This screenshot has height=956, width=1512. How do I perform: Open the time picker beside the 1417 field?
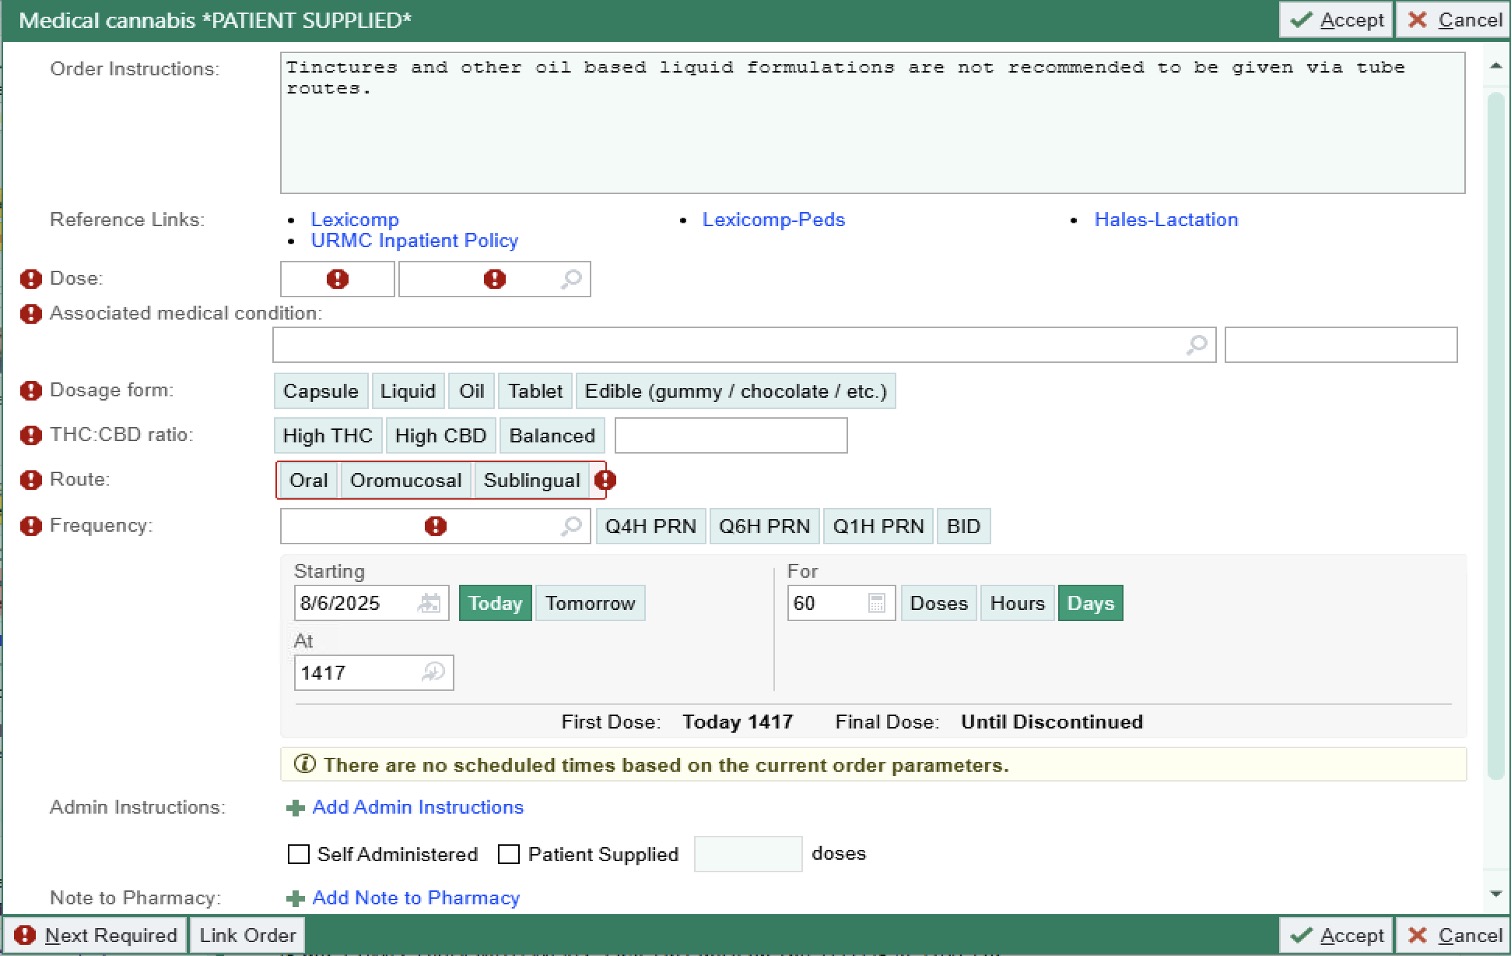(433, 672)
